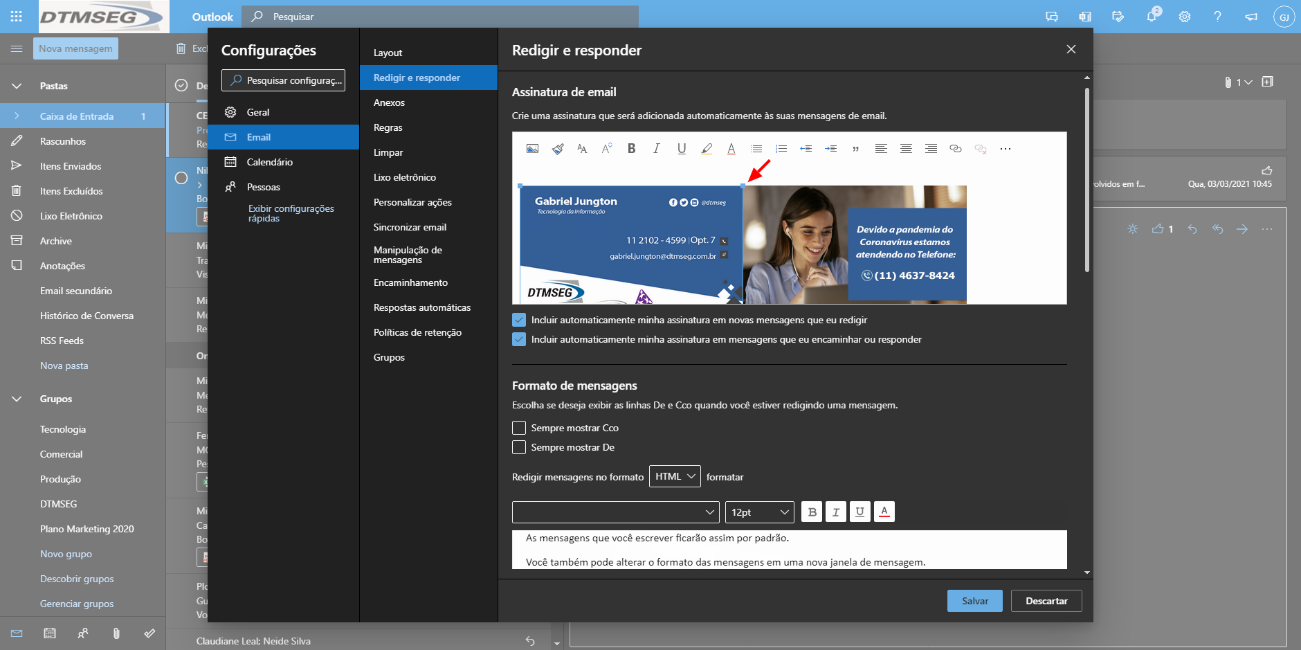Select the message circle in mail list
1301x650 pixels.
(181, 177)
